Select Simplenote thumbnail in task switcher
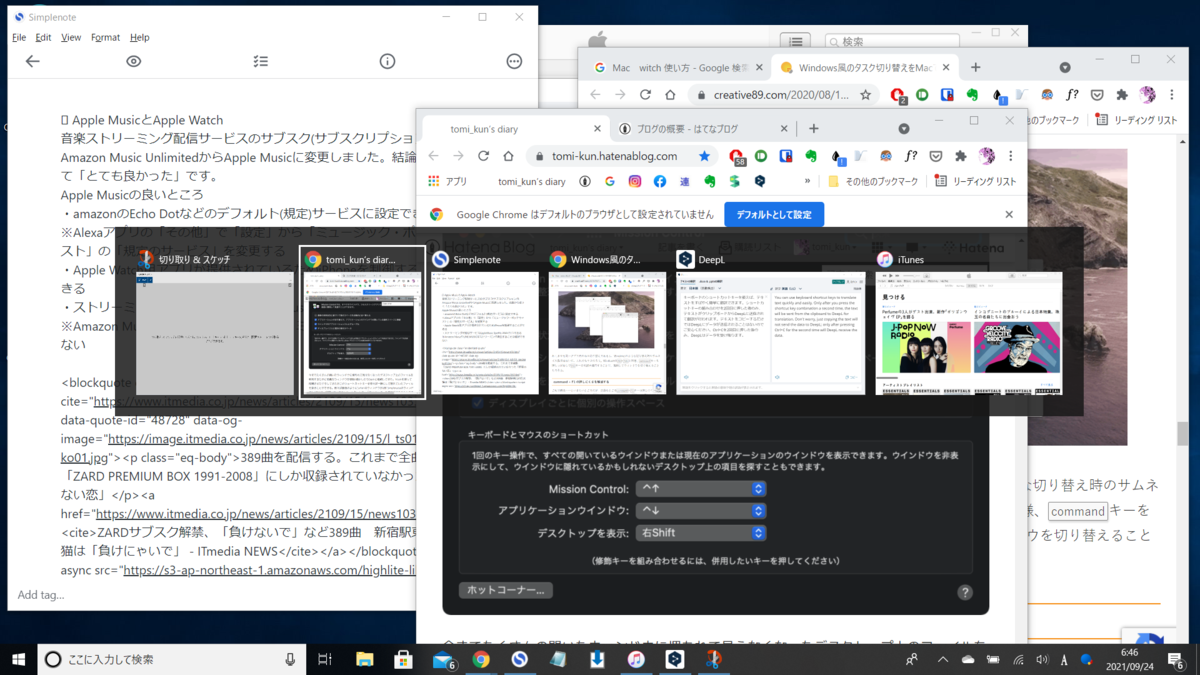This screenshot has height=675, width=1200. click(x=486, y=321)
